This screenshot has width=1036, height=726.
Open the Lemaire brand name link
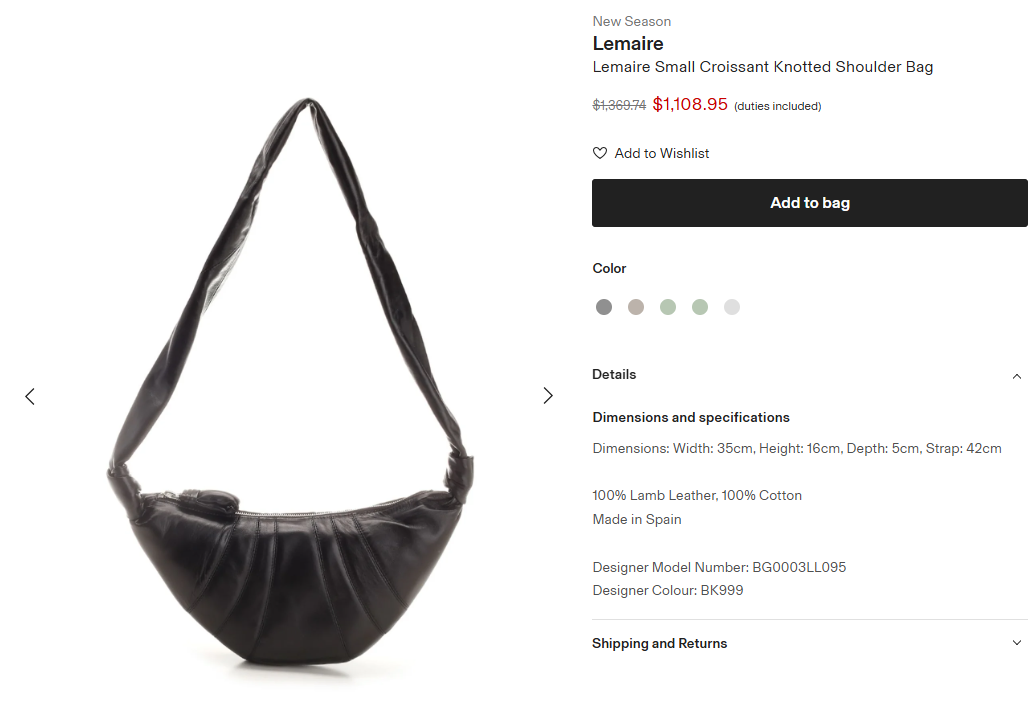click(628, 44)
